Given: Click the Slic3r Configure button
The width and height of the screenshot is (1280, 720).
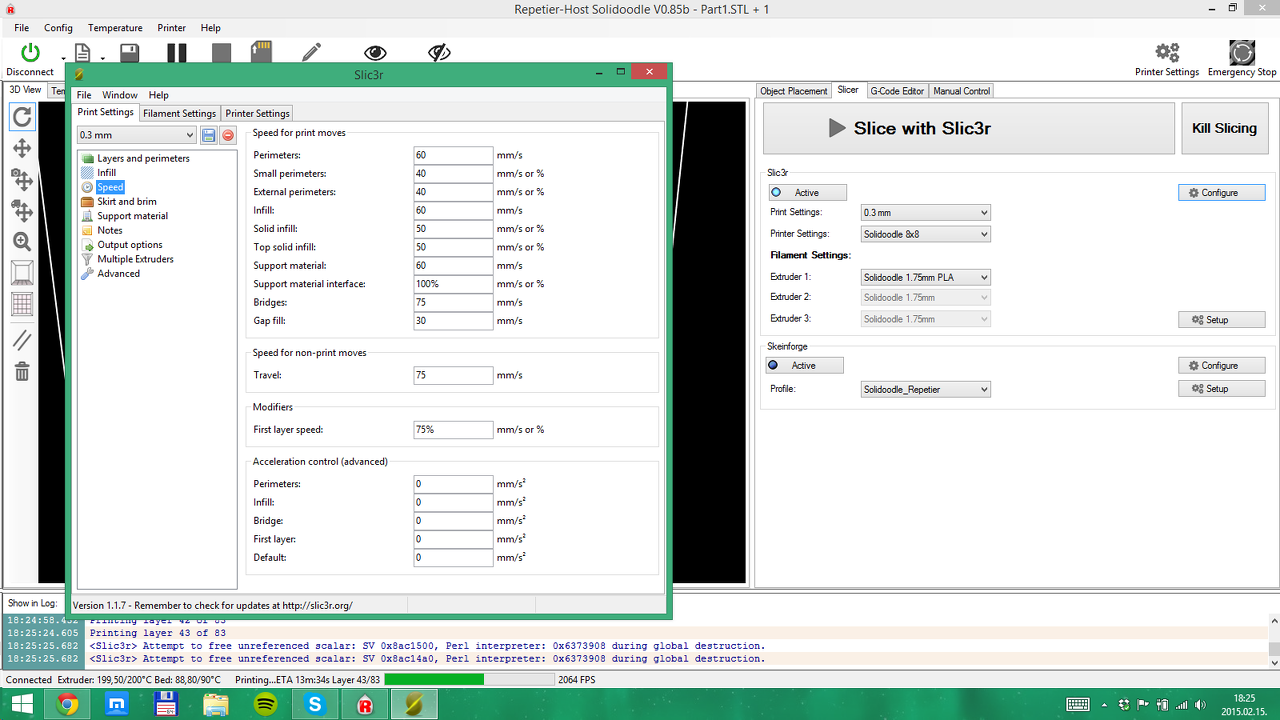Looking at the screenshot, I should click(1221, 192).
